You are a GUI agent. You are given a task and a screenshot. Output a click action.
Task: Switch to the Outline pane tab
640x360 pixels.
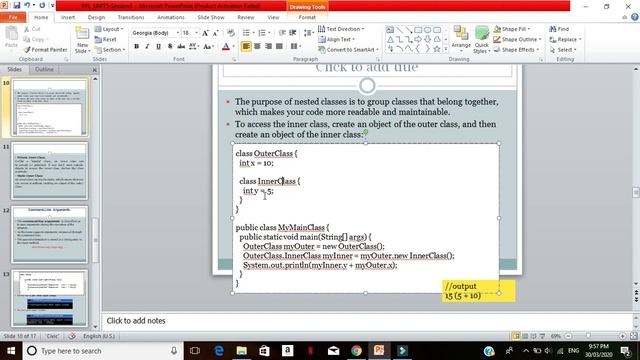[44, 69]
